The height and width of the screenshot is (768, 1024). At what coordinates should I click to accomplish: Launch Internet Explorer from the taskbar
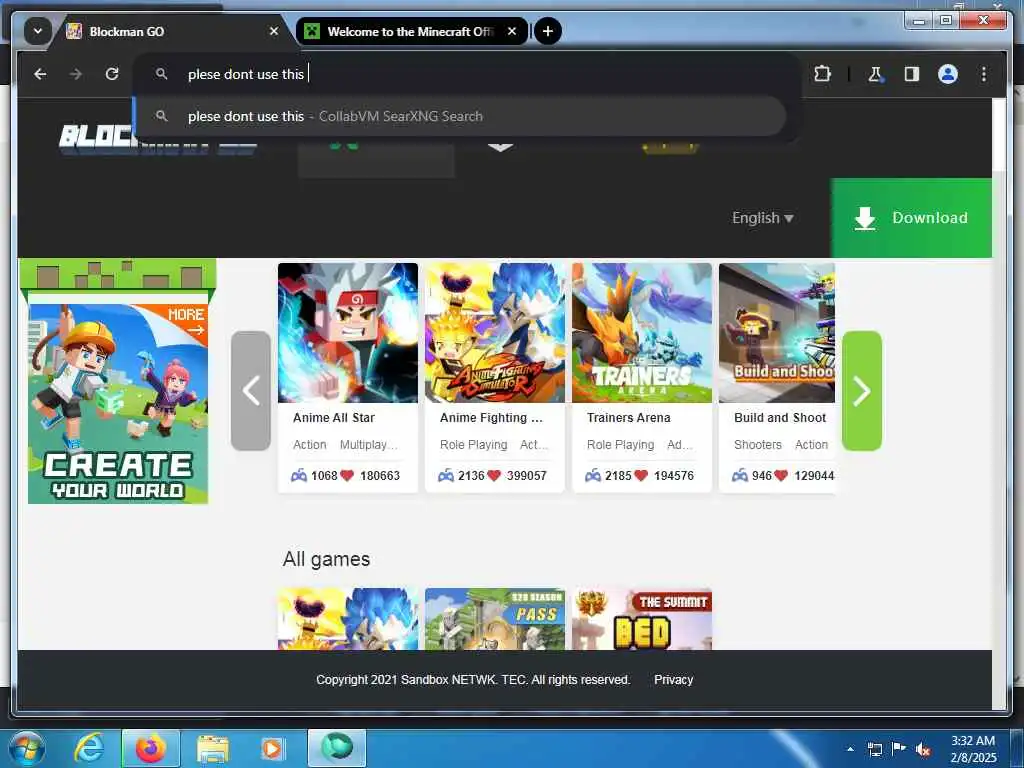click(88, 748)
